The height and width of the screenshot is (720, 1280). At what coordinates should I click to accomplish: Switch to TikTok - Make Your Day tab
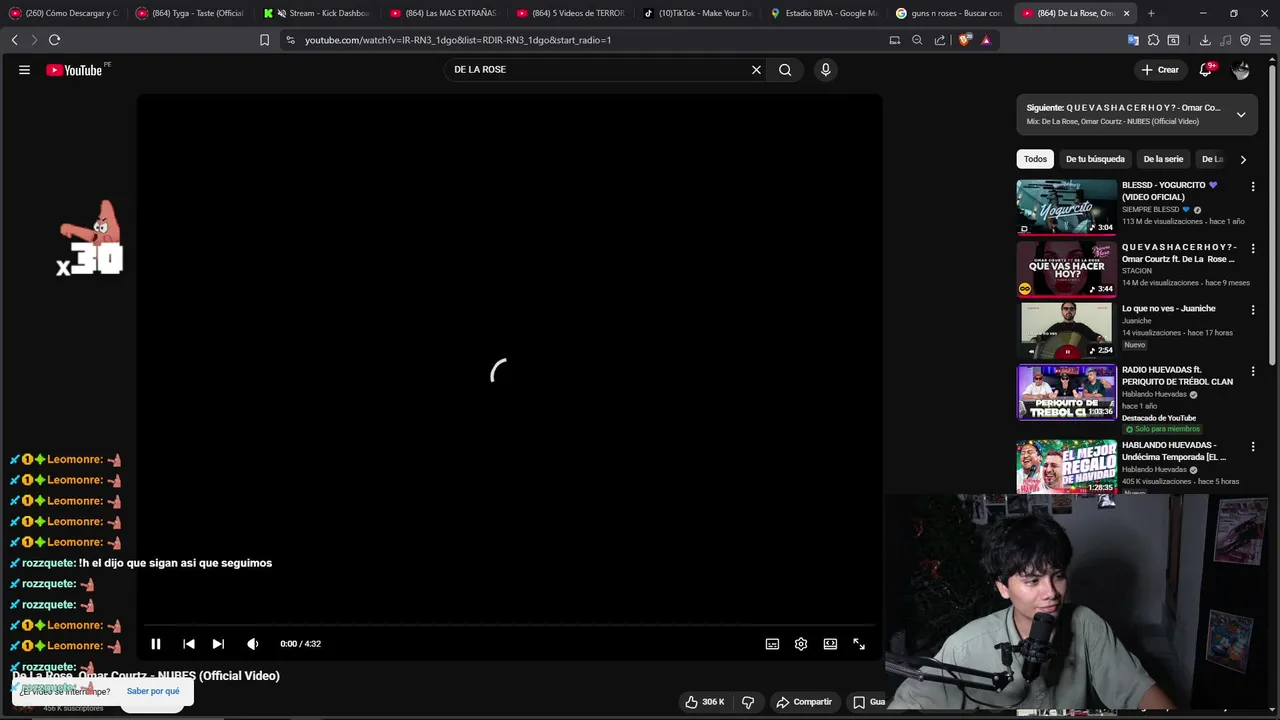click(x=697, y=13)
